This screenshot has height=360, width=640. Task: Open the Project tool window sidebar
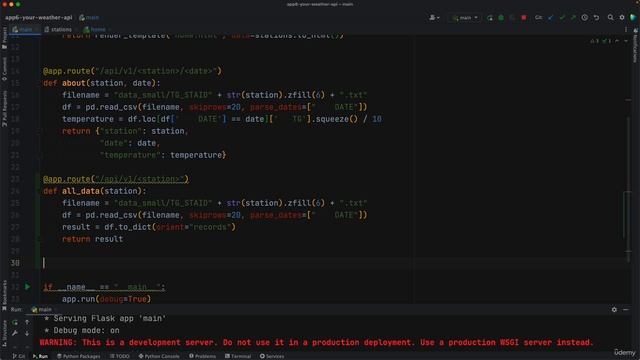(x=4, y=38)
